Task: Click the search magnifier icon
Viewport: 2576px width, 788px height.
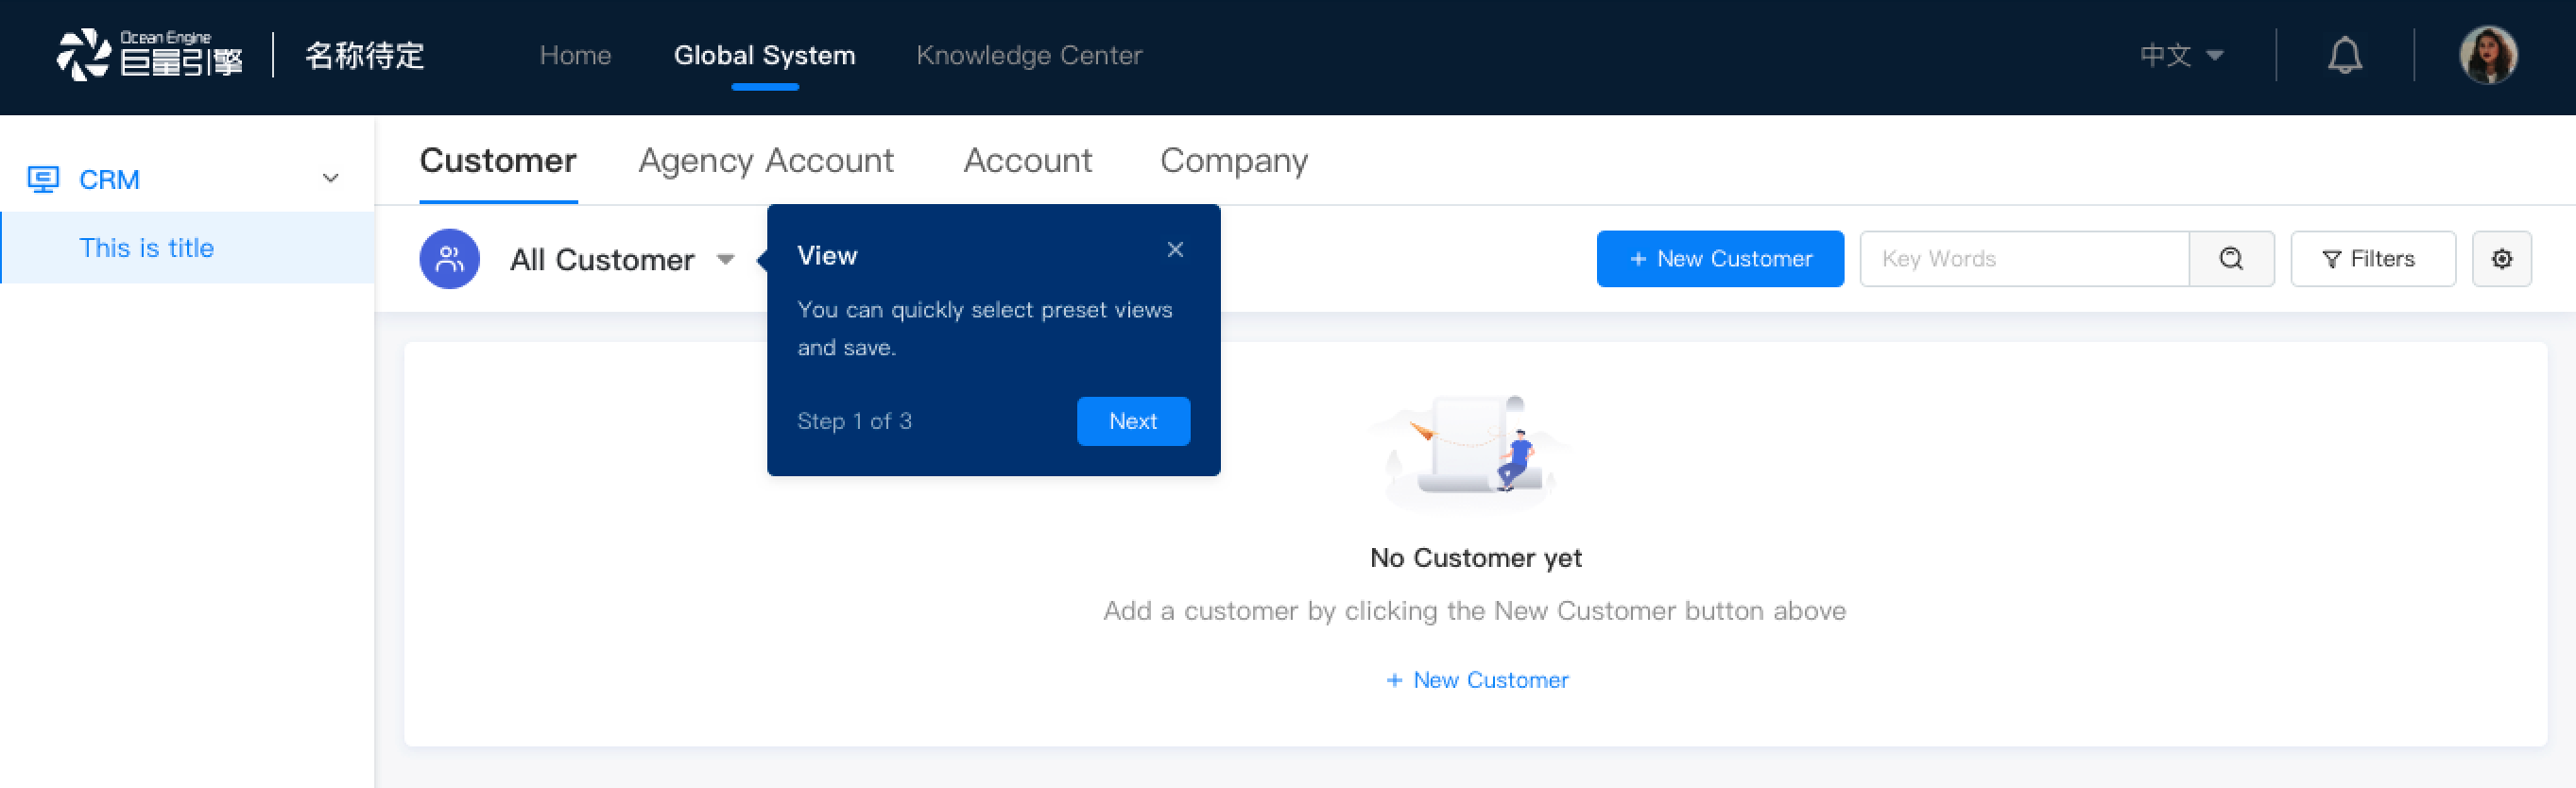Action: [2231, 259]
